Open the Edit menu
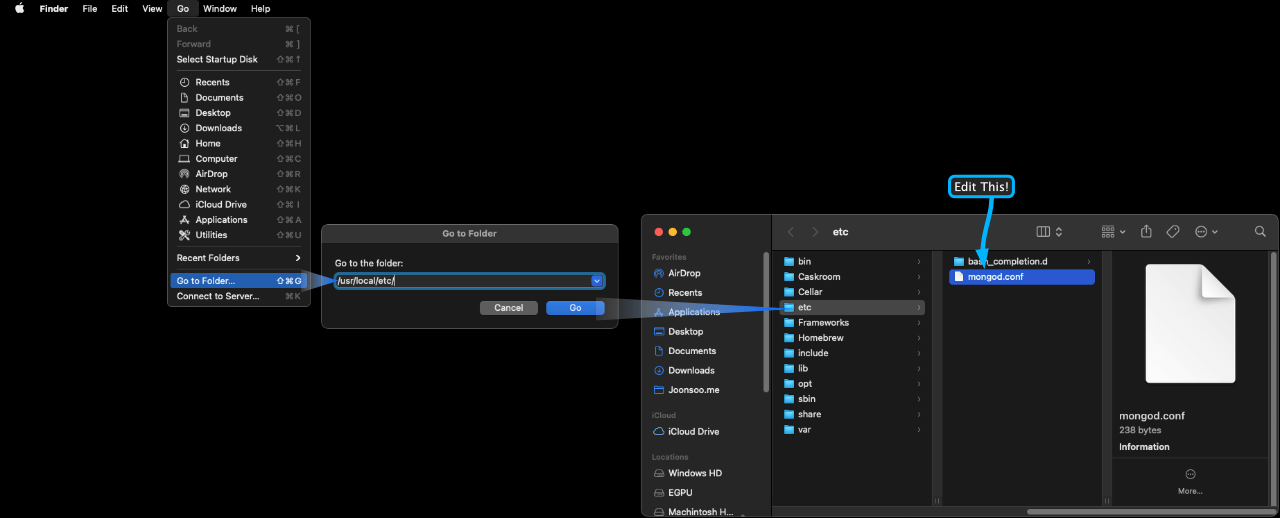Viewport: 1280px width, 518px height. pos(120,8)
